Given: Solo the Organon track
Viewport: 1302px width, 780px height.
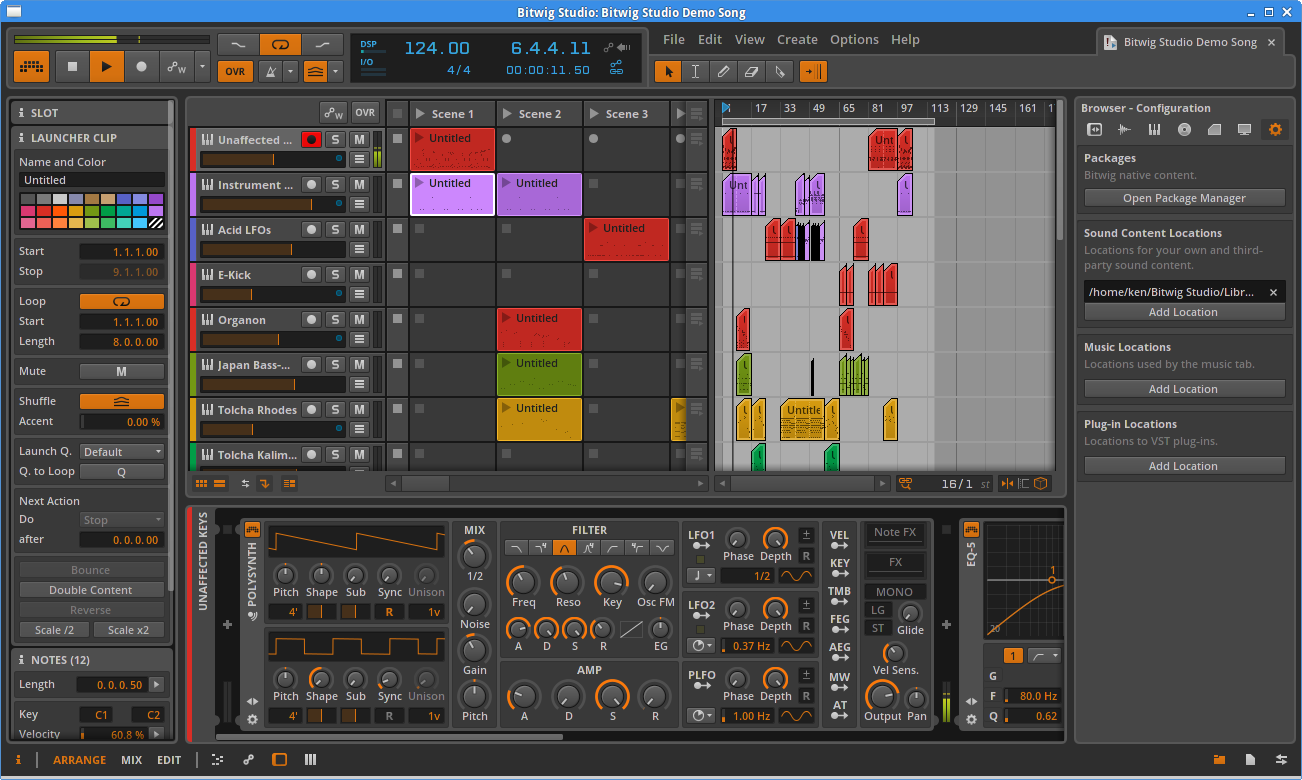Looking at the screenshot, I should tap(335, 320).
